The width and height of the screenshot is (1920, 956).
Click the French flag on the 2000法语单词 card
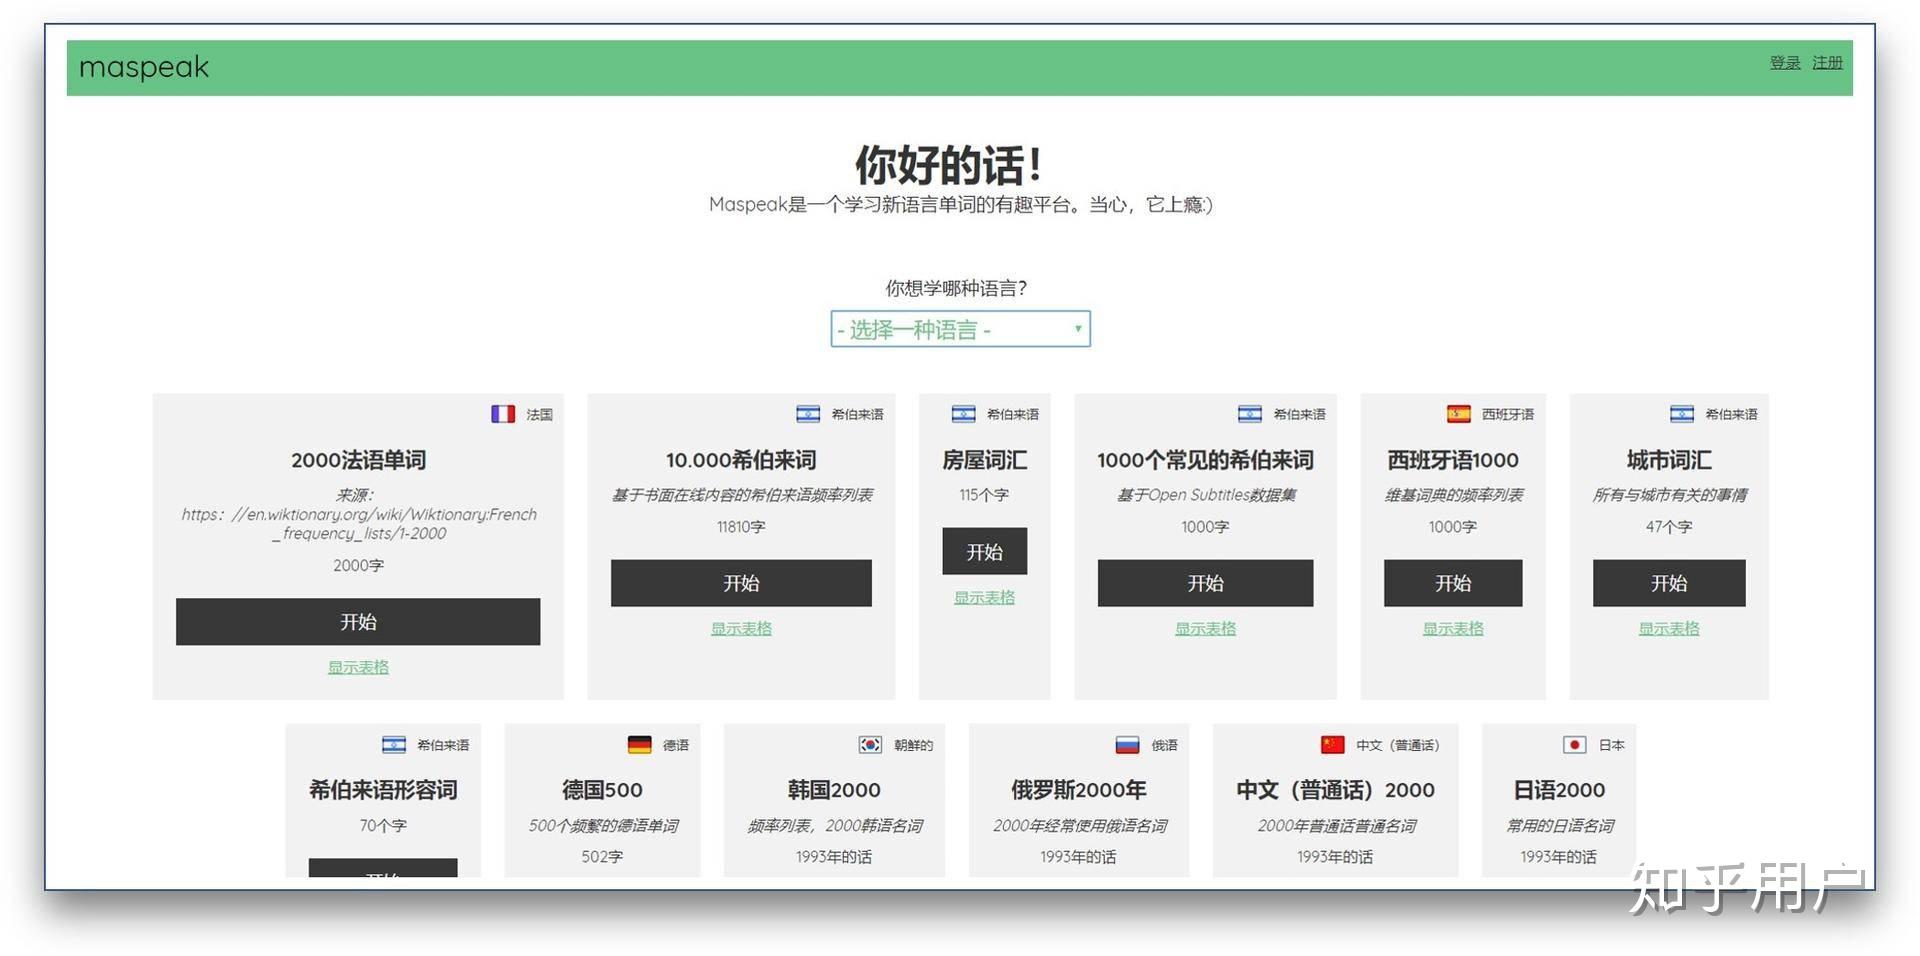coord(503,413)
